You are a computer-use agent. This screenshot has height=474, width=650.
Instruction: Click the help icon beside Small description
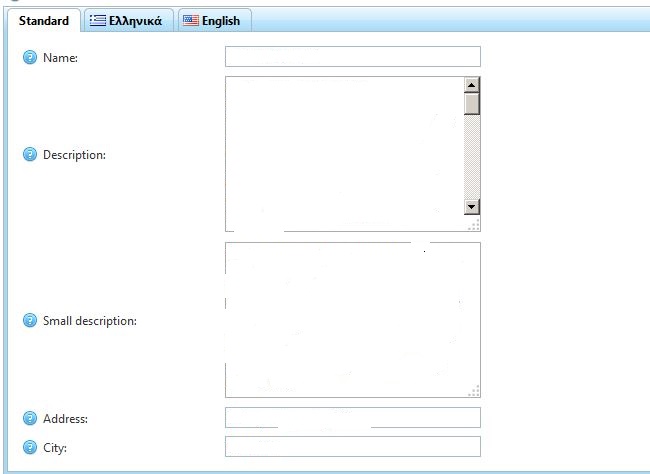30,320
